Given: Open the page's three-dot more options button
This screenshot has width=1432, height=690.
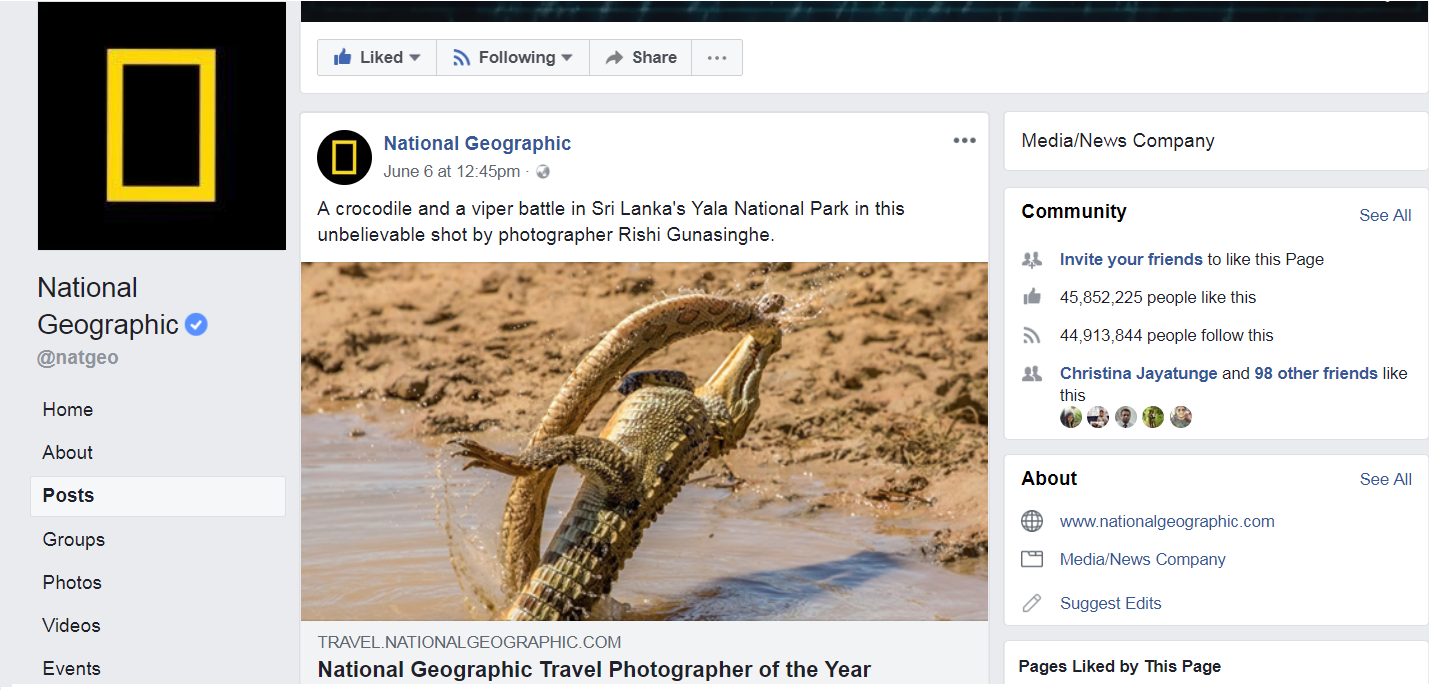Looking at the screenshot, I should 717,58.
